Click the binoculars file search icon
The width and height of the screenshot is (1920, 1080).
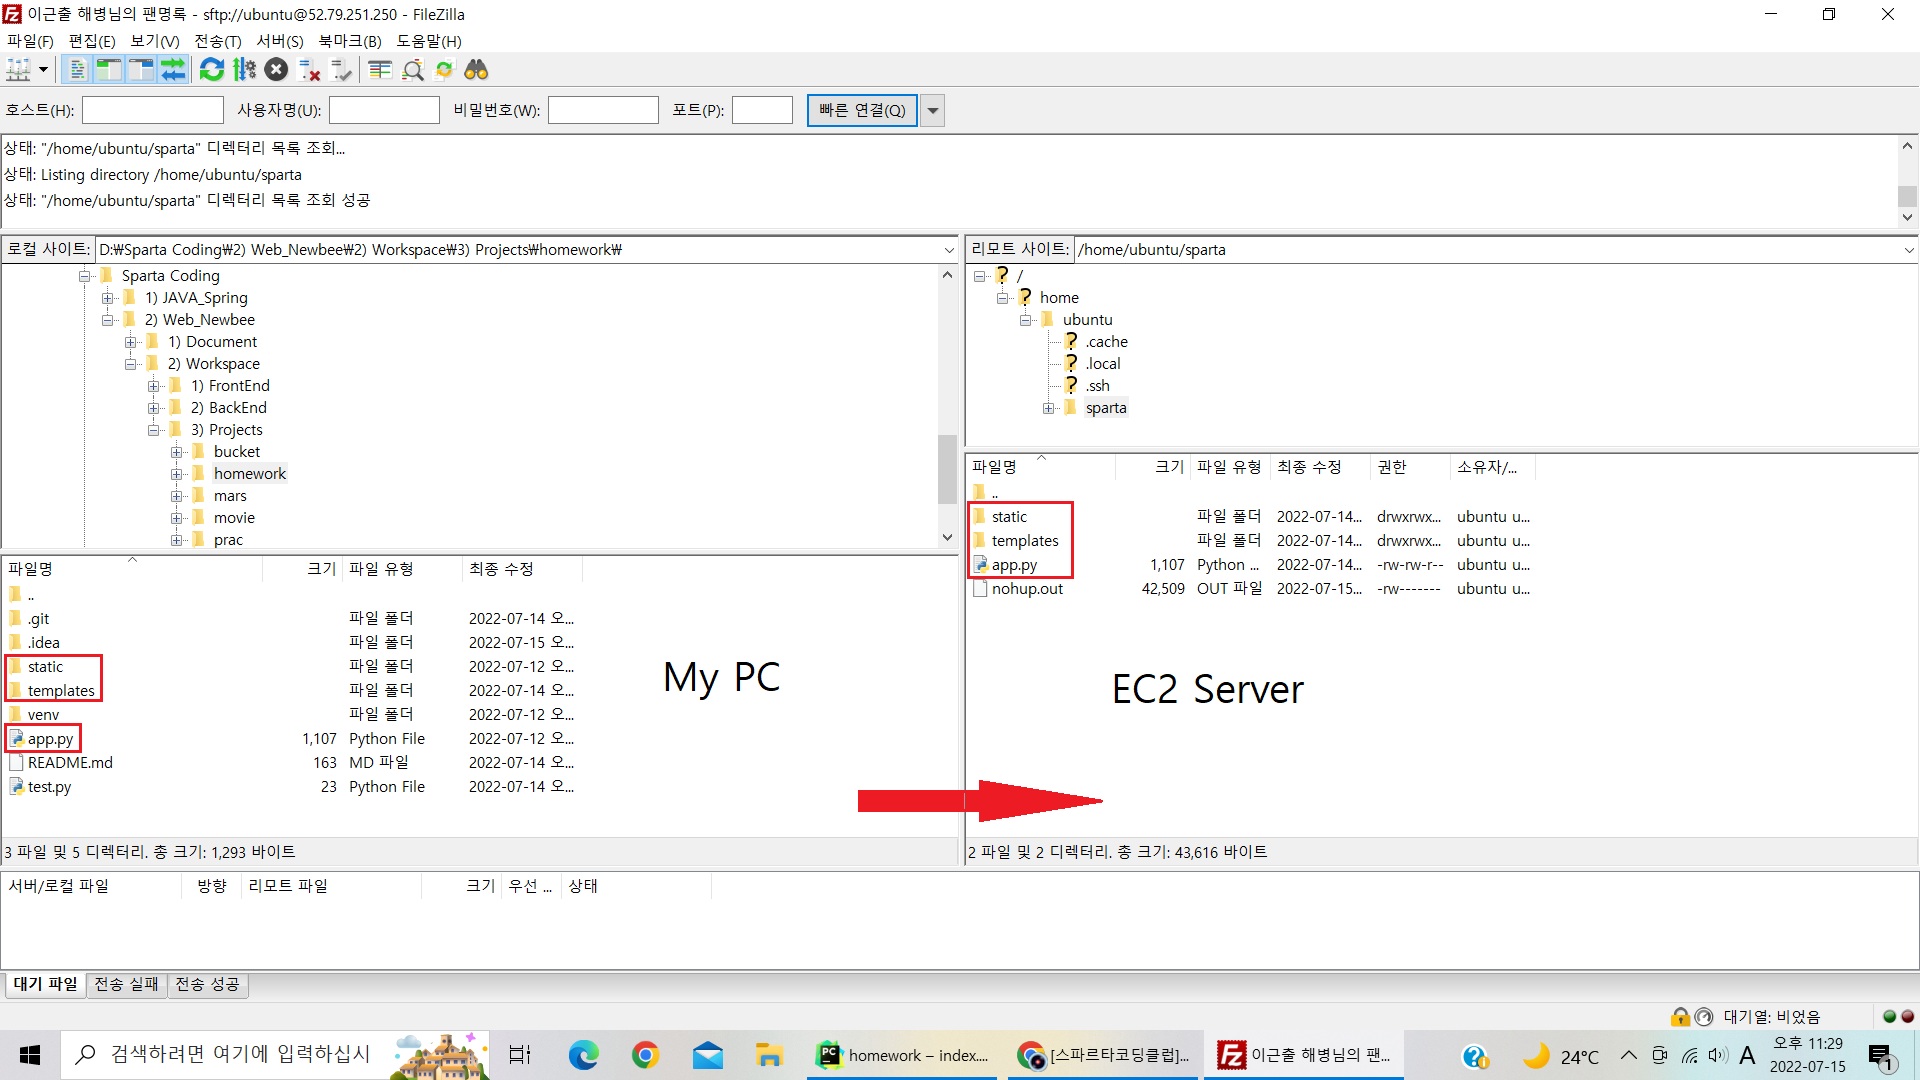click(x=476, y=70)
